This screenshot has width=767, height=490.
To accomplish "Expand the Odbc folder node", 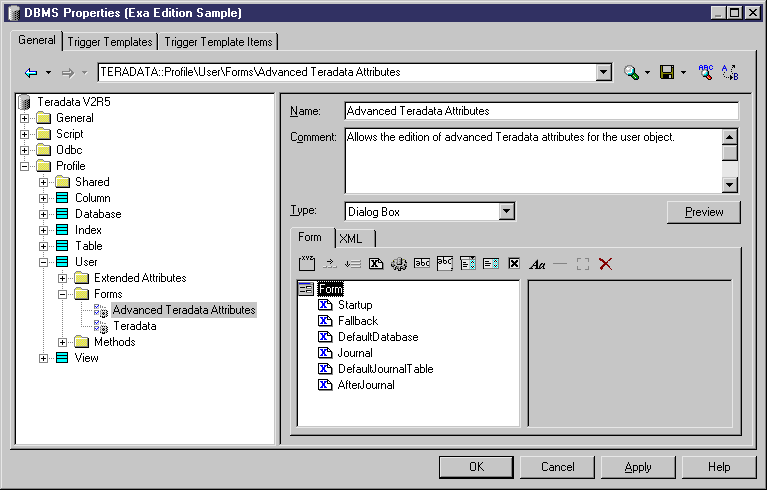I will pos(24,150).
